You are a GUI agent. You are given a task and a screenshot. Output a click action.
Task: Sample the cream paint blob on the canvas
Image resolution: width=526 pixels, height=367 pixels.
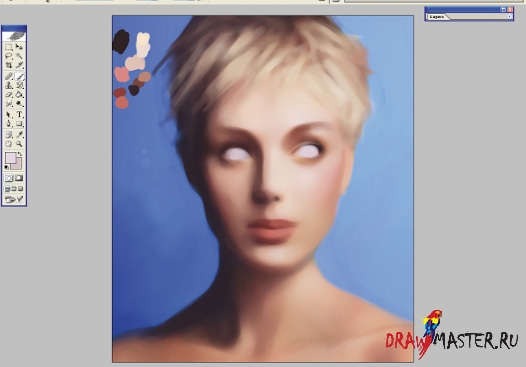143,40
